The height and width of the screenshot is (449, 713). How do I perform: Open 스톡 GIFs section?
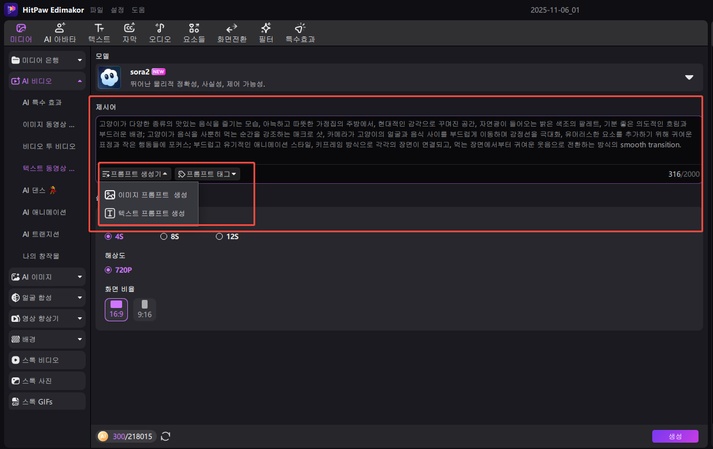(47, 402)
